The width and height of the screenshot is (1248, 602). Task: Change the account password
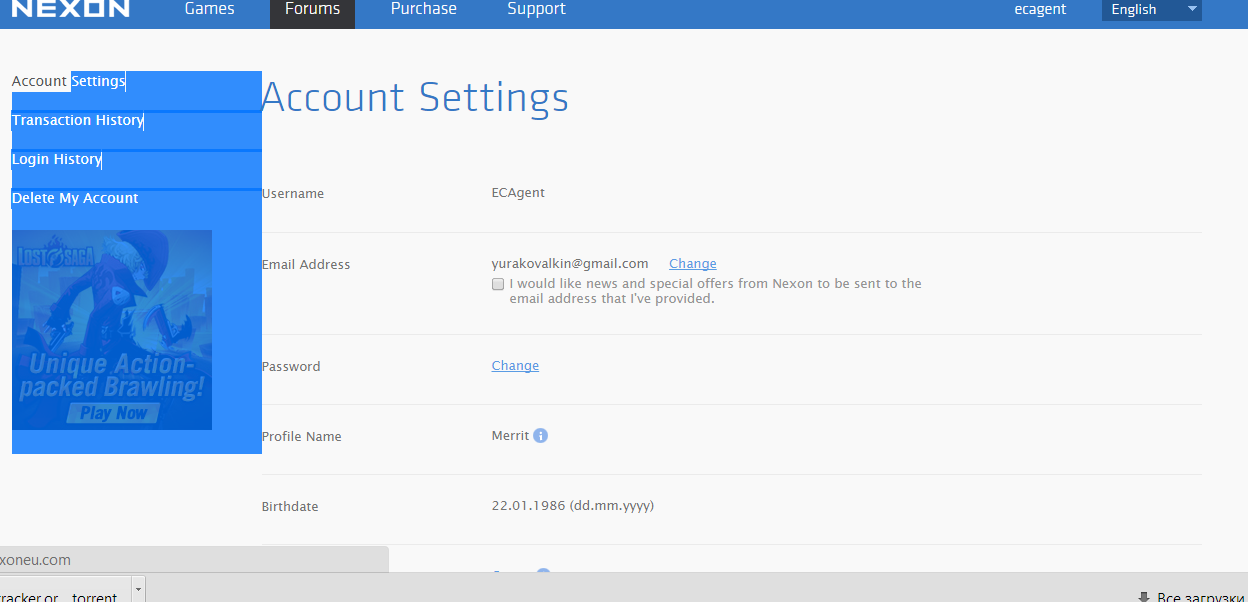[515, 366]
